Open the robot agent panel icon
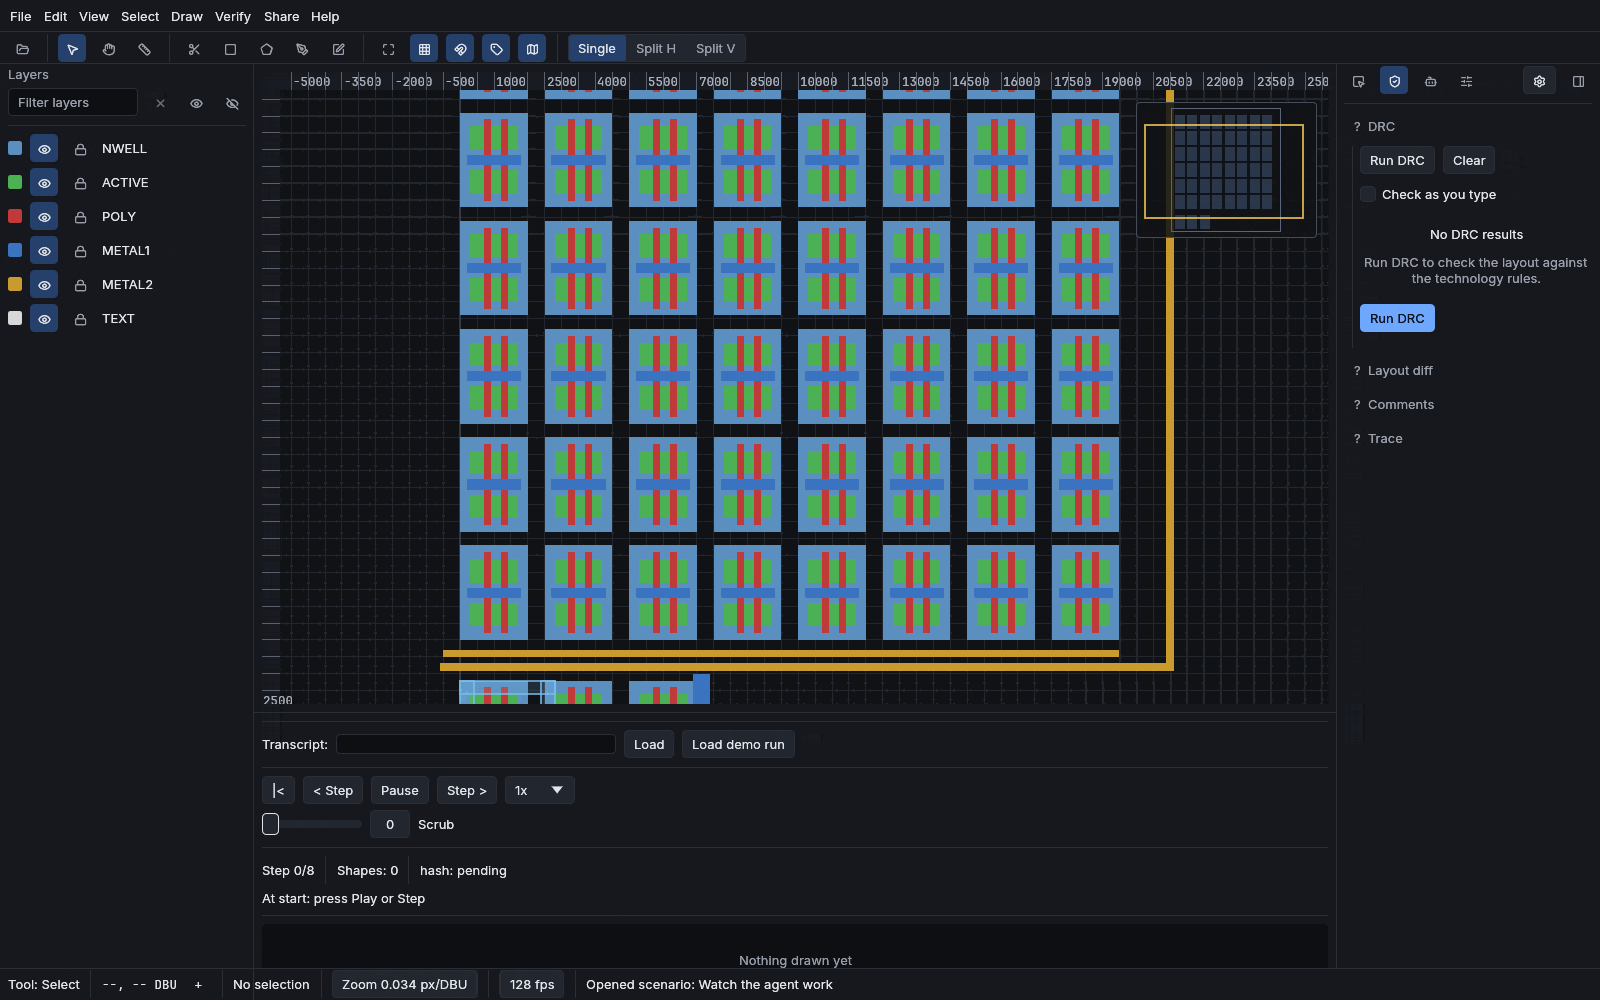 coord(1430,81)
